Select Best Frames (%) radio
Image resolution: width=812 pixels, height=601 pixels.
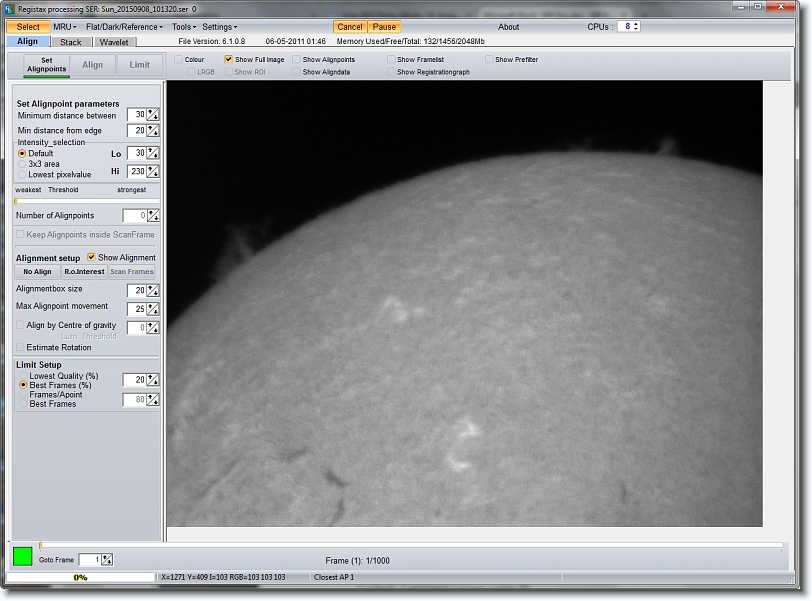pos(23,385)
